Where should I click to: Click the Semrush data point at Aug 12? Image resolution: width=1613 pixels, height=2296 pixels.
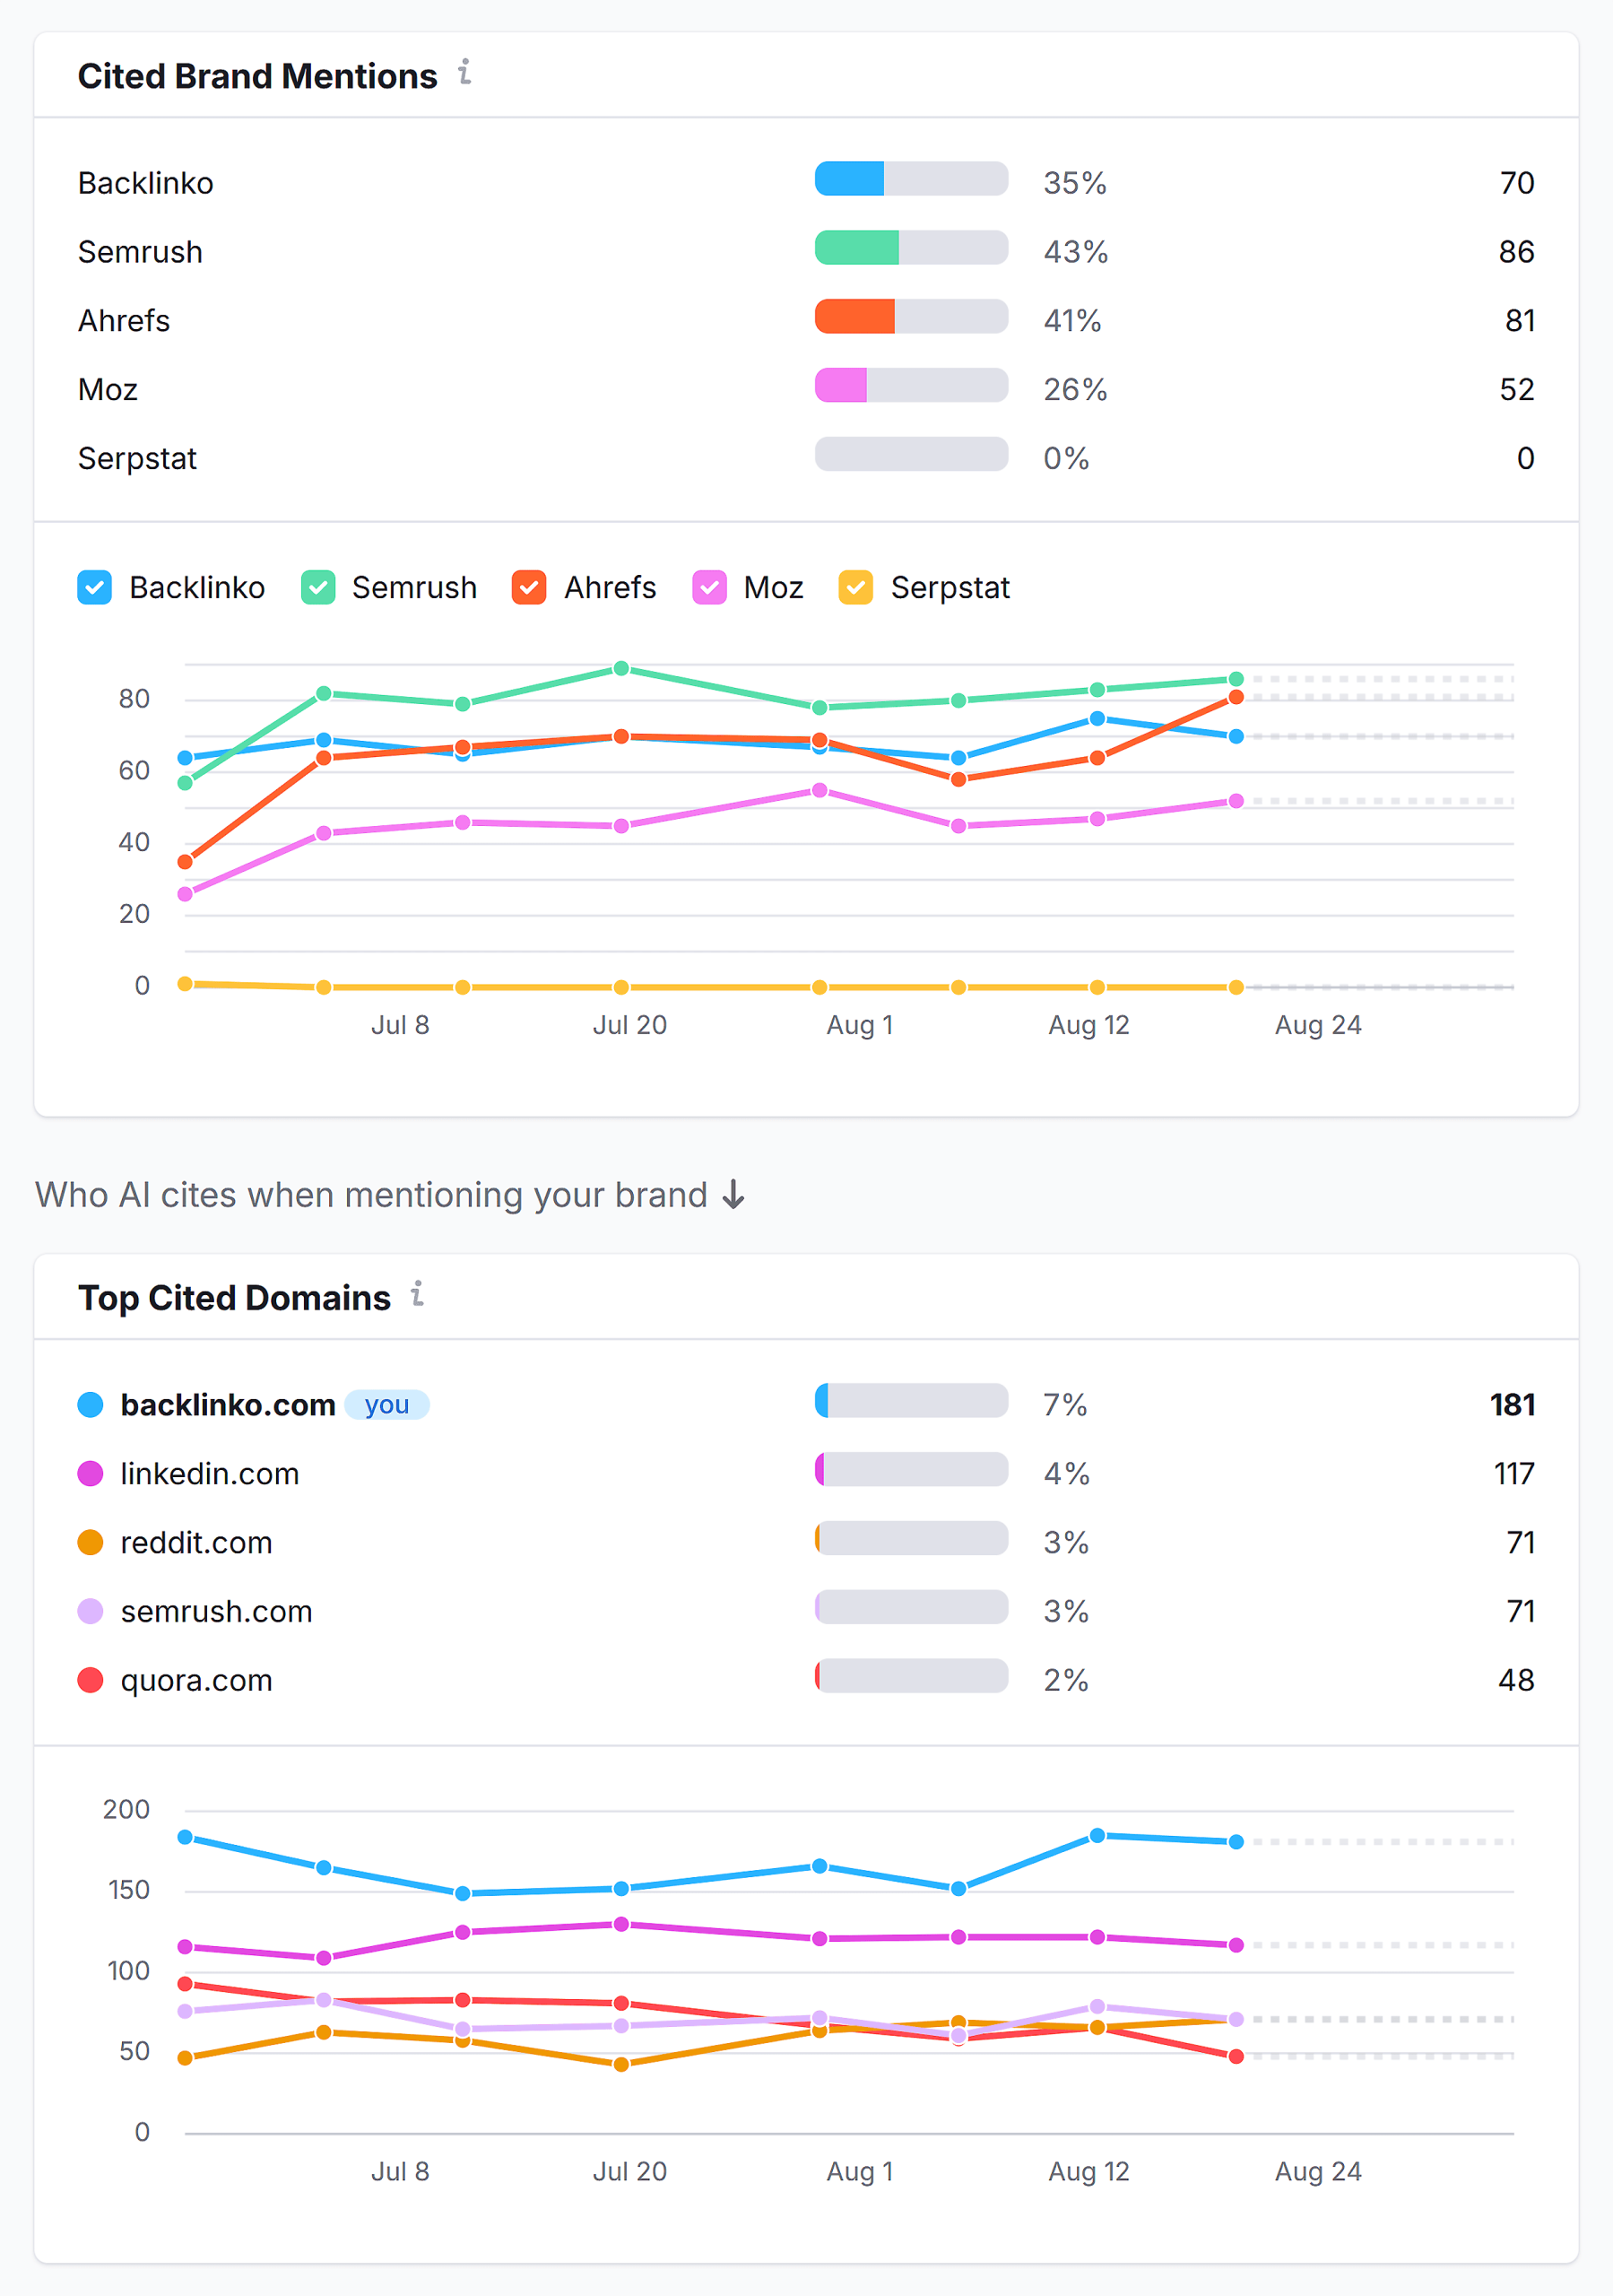[x=1100, y=688]
